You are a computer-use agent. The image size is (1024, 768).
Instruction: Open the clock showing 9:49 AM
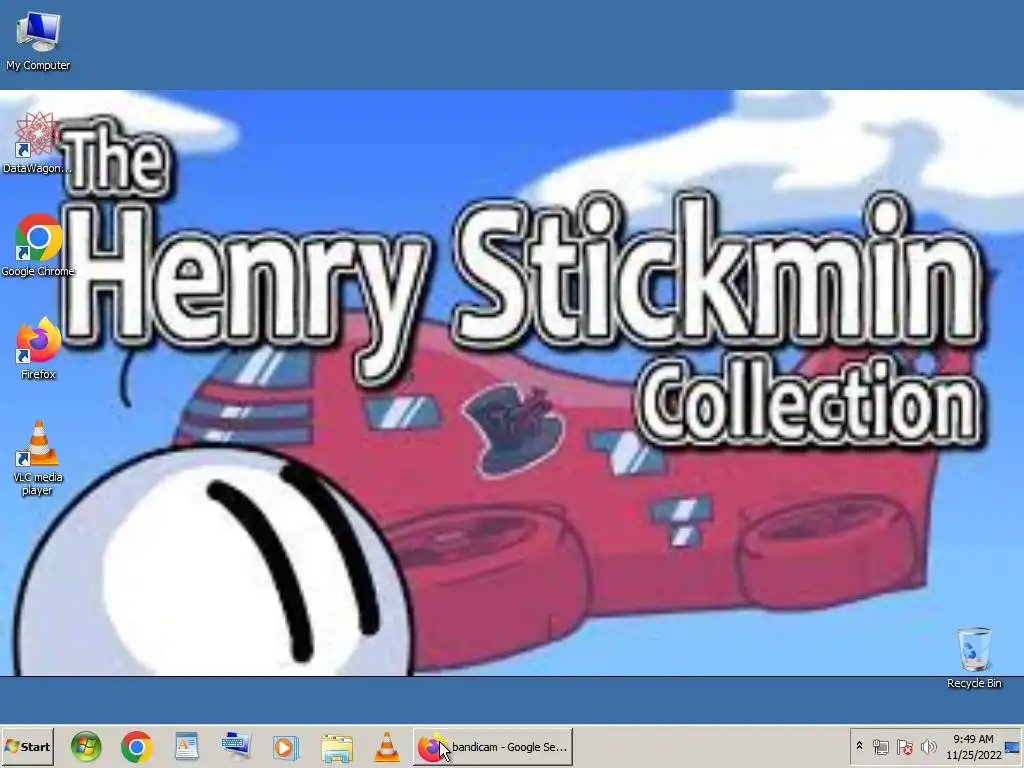[x=973, y=747]
